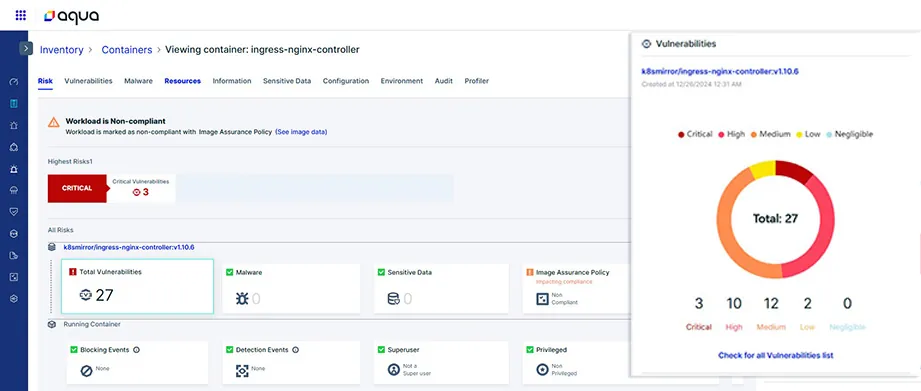Click the orange Medium legend dot
Viewport: 921px width, 391px height.
tap(754, 134)
